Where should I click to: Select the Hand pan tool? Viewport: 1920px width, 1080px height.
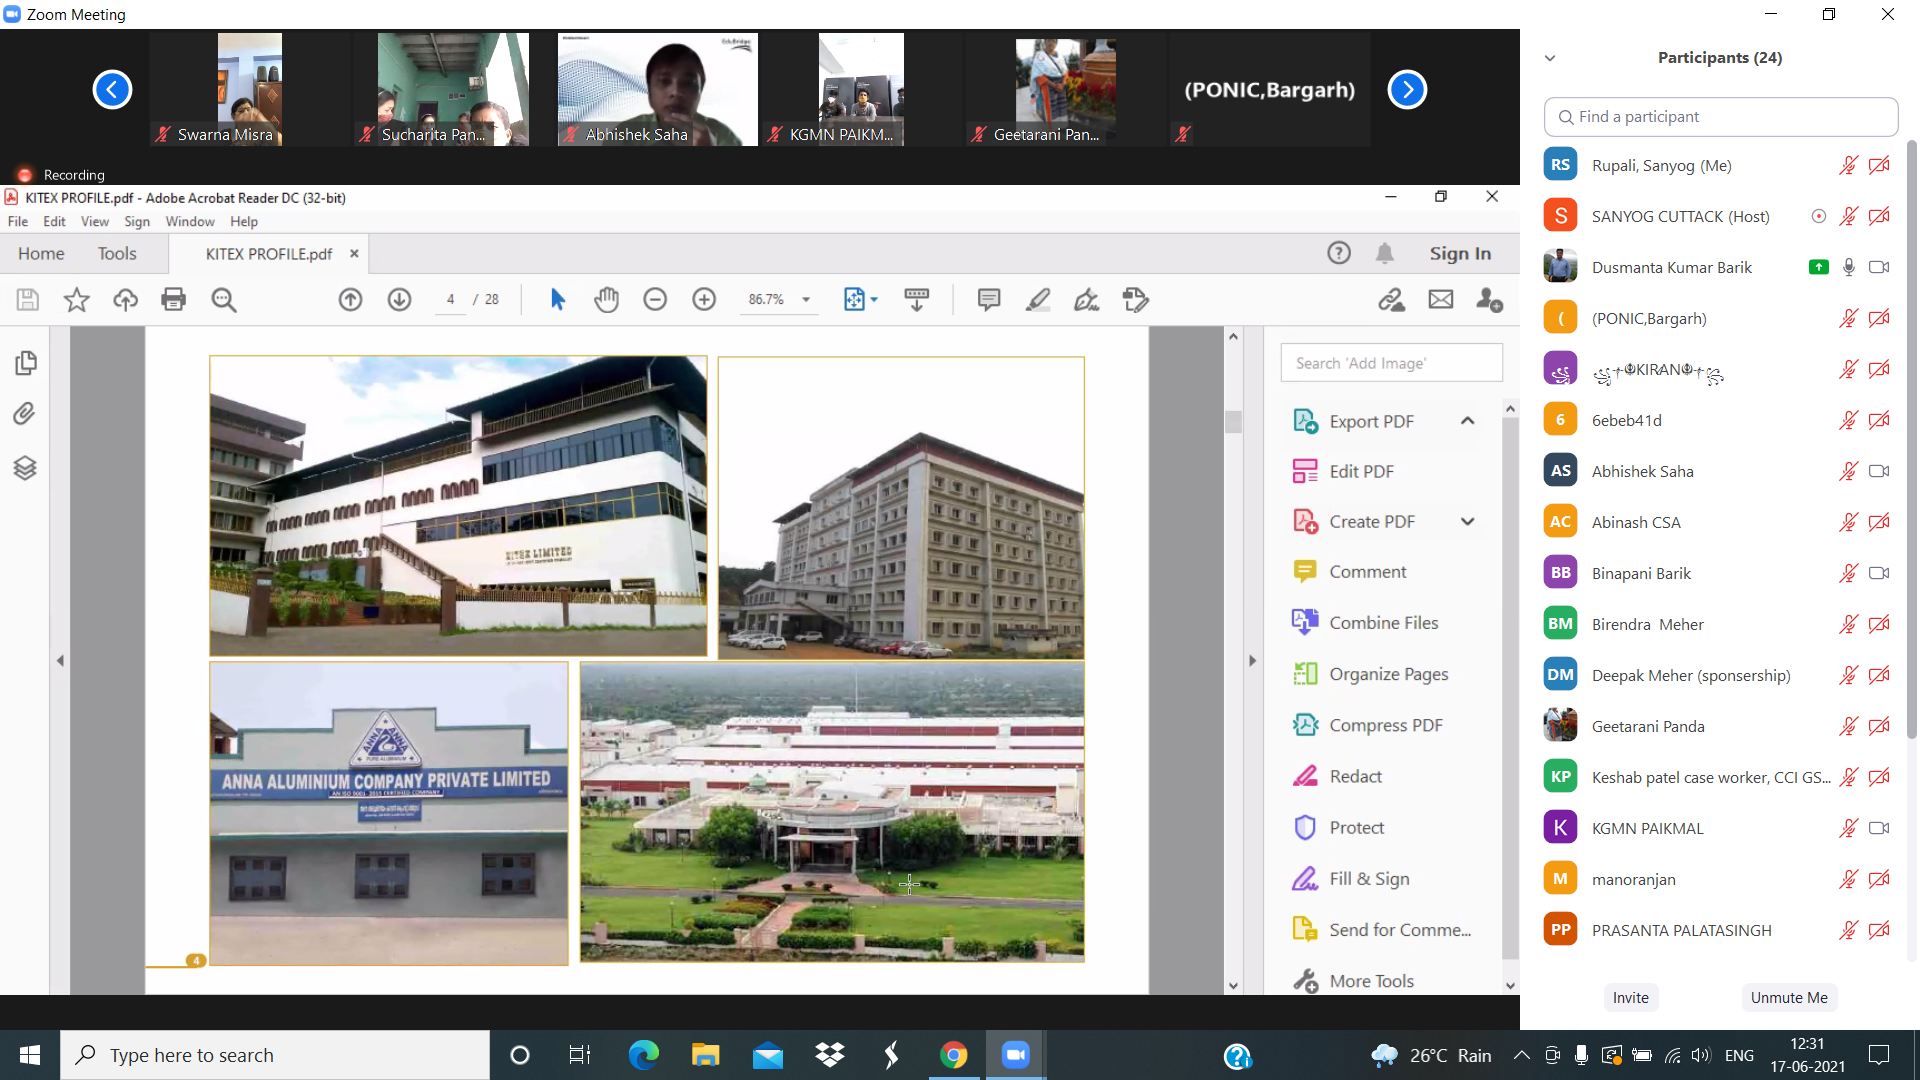[606, 299]
